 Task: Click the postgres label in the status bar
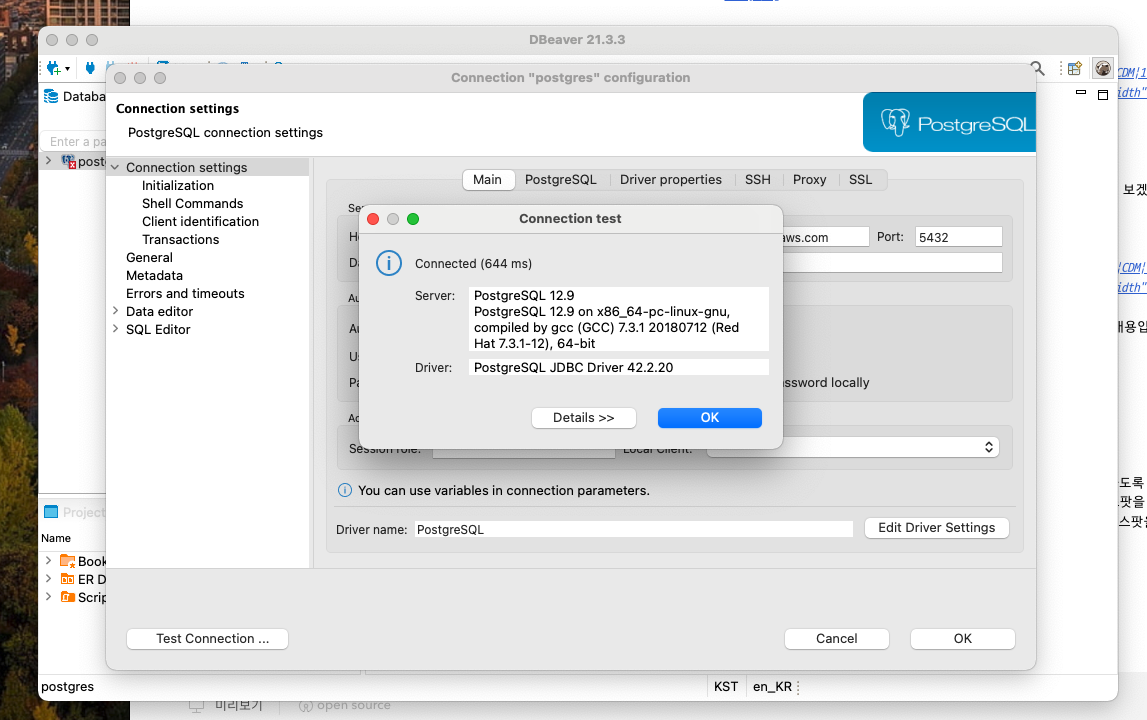click(x=67, y=687)
